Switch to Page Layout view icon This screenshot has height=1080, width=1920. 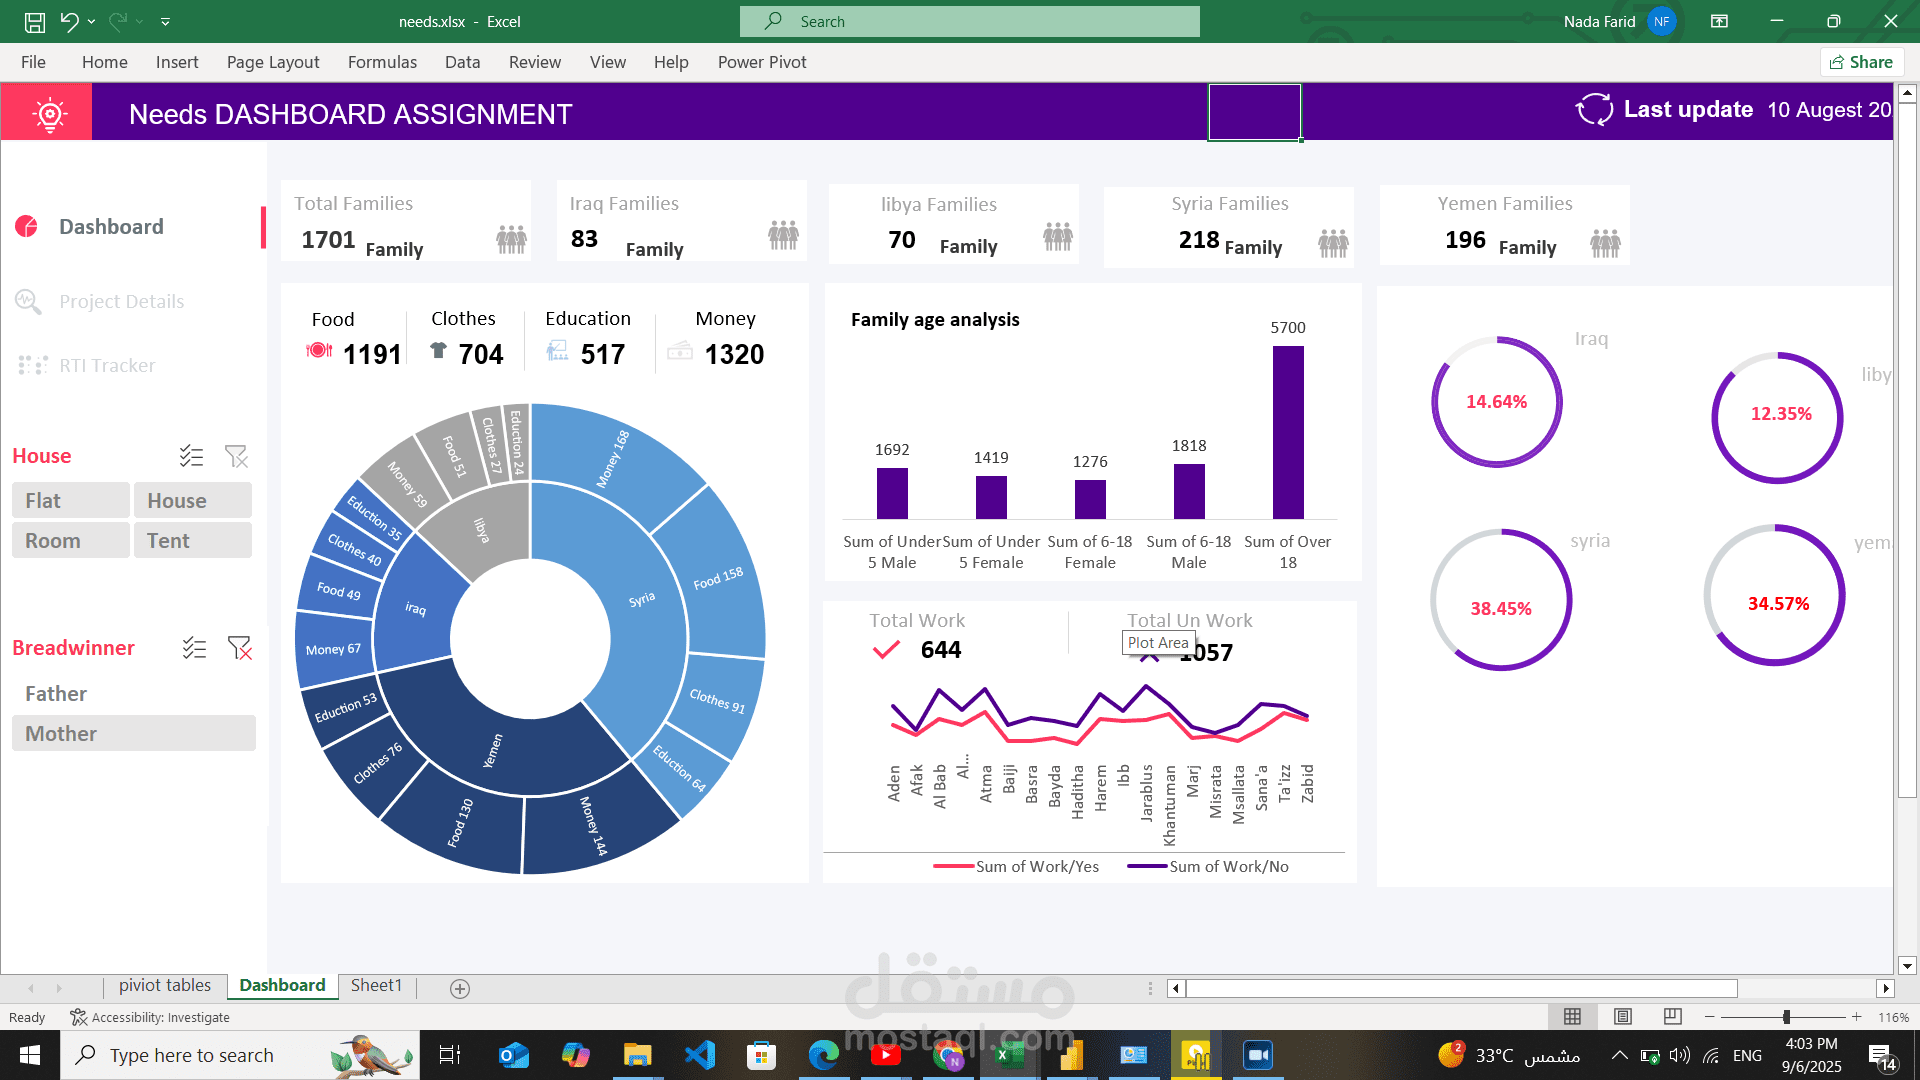coord(1623,1017)
